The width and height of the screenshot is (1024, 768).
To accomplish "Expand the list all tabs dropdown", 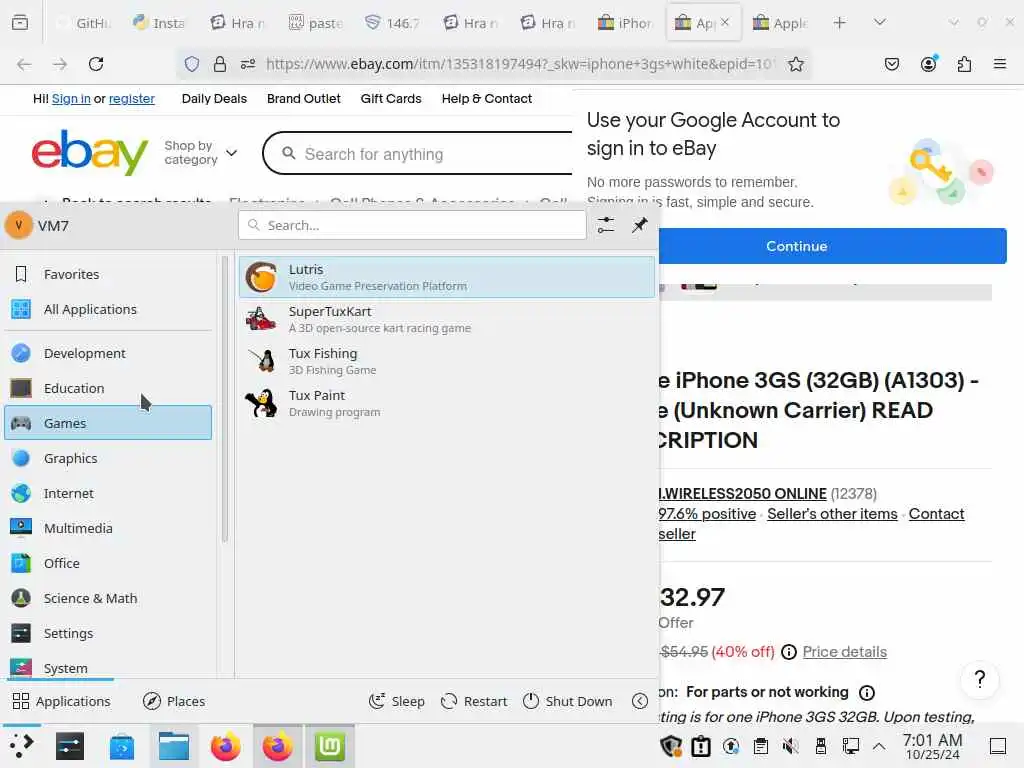I will (x=880, y=23).
